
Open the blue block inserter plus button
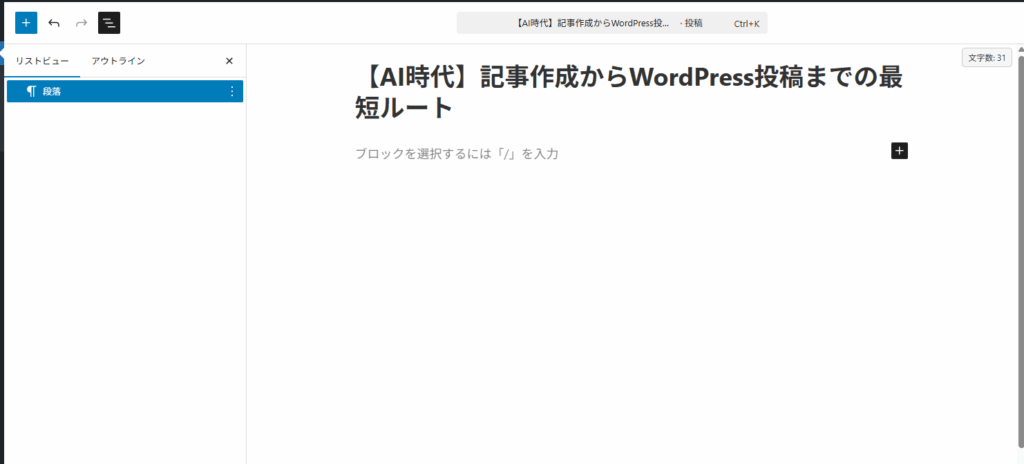(26, 22)
